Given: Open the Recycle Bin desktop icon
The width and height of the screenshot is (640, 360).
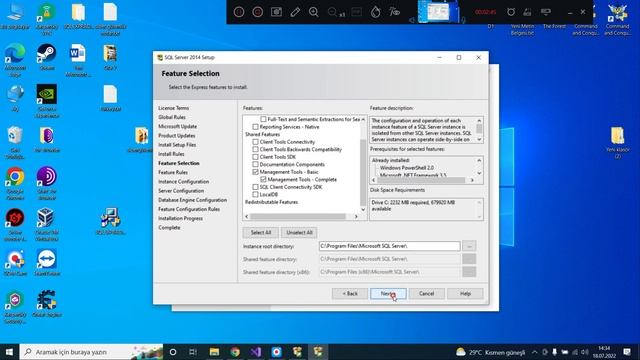Looking at the screenshot, I should [15, 142].
